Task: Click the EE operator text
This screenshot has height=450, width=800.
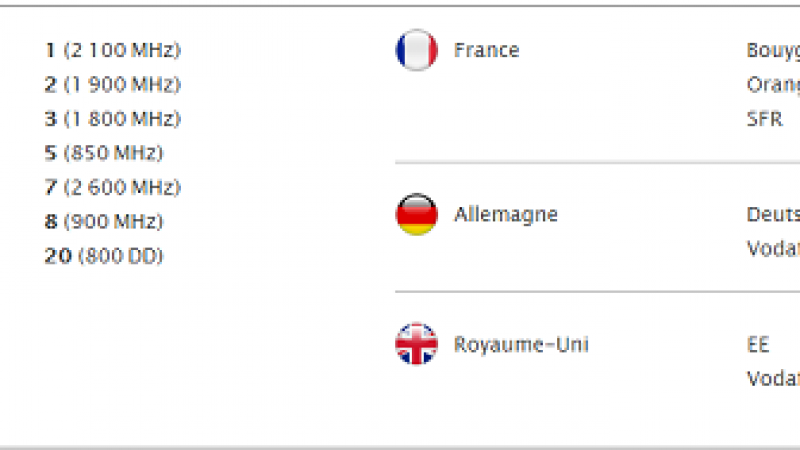Action: pos(758,345)
